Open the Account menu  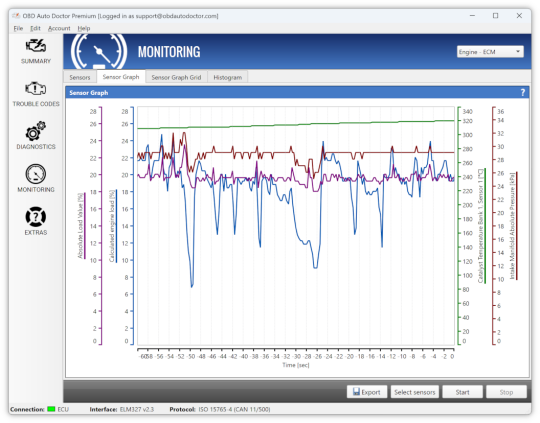(59, 28)
